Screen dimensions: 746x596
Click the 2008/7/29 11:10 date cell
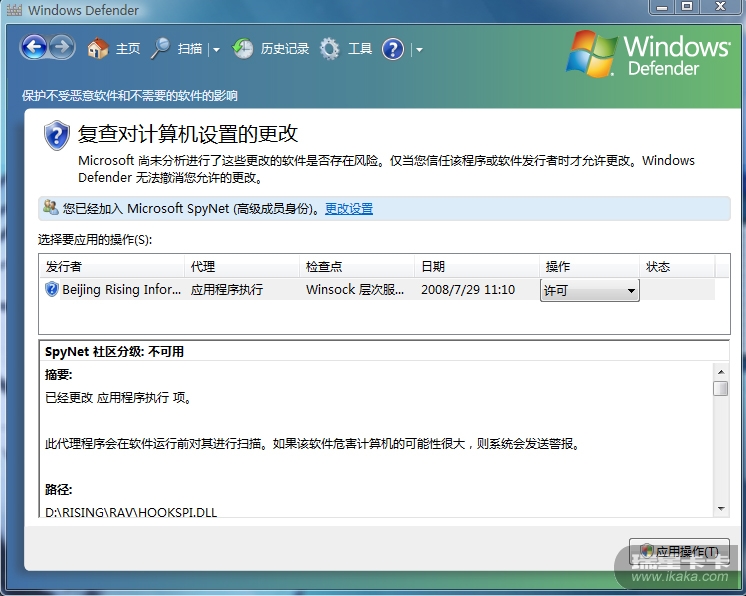[468, 289]
